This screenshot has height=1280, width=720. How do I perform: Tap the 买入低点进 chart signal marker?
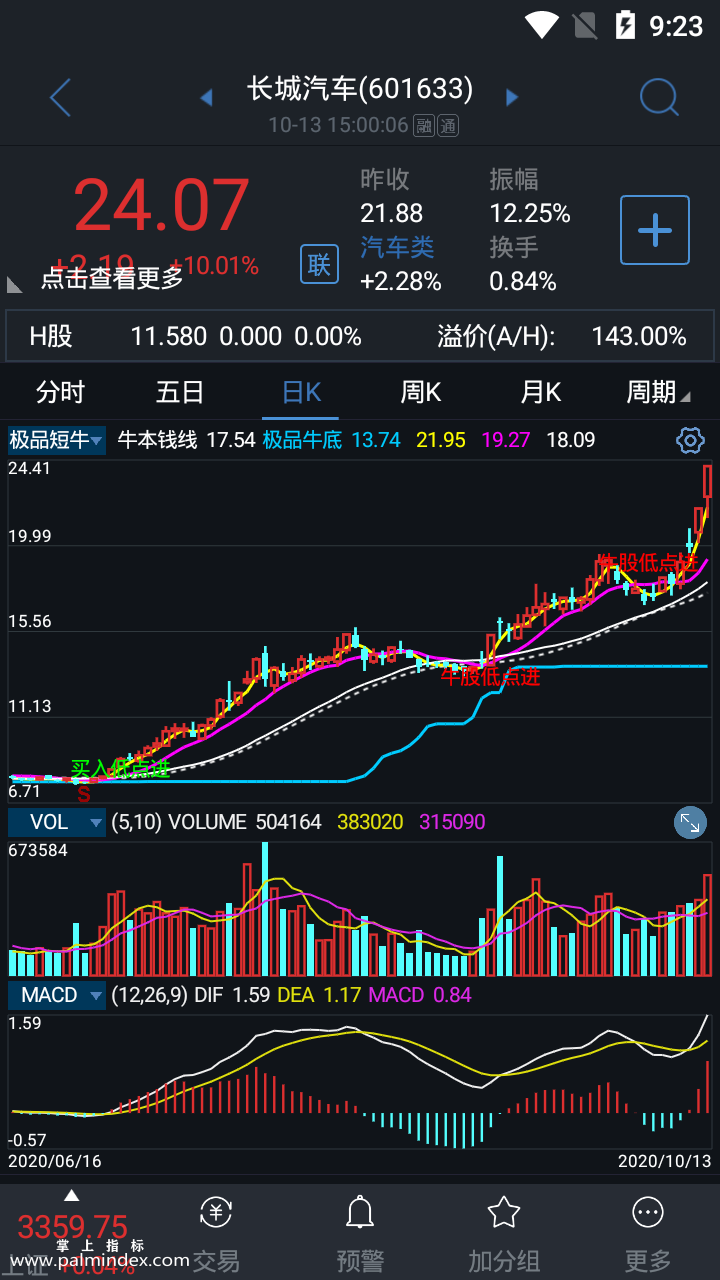click(119, 768)
